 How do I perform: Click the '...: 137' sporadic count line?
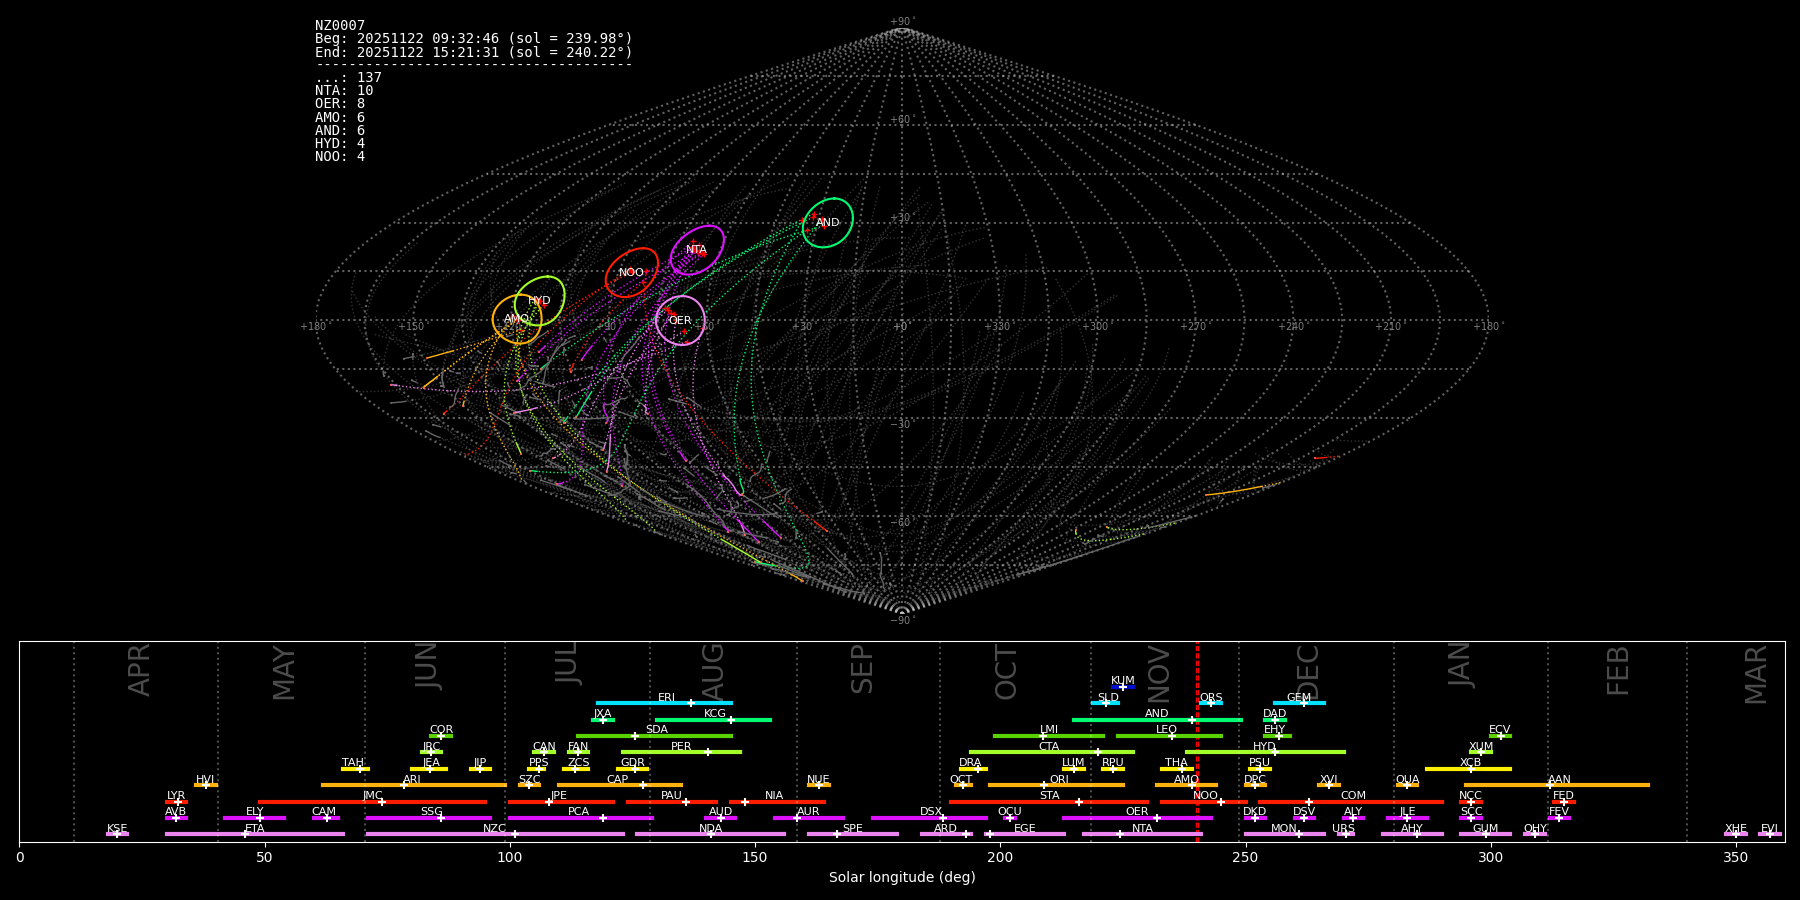[348, 78]
